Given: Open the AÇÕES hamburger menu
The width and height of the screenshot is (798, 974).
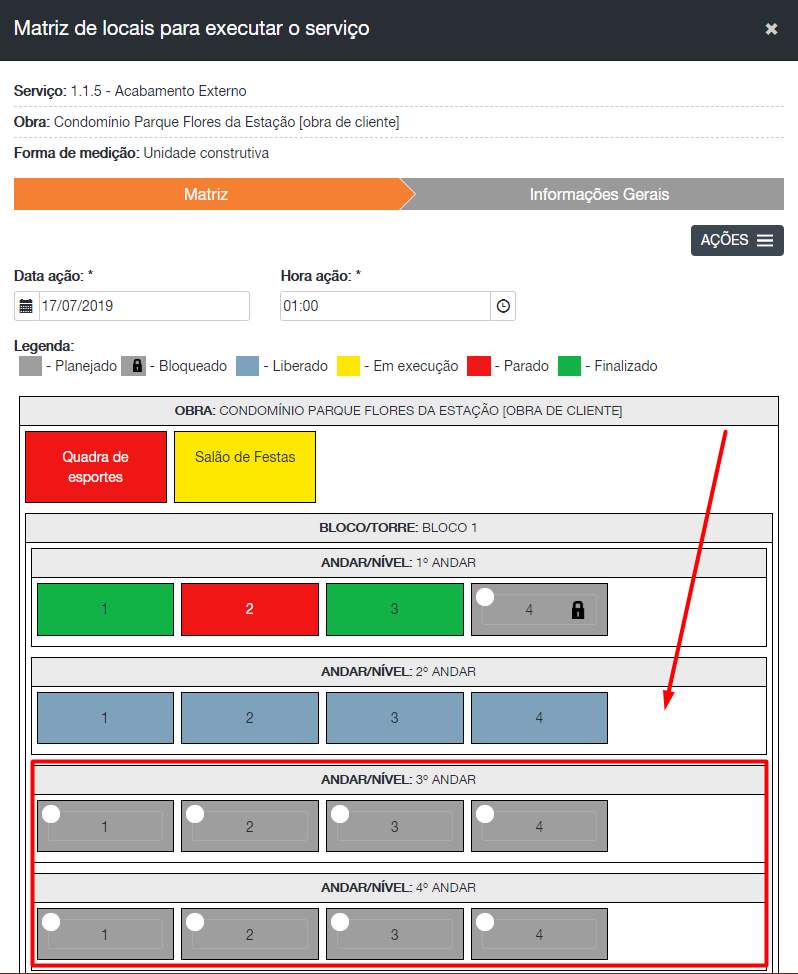Looking at the screenshot, I should click(x=737, y=240).
